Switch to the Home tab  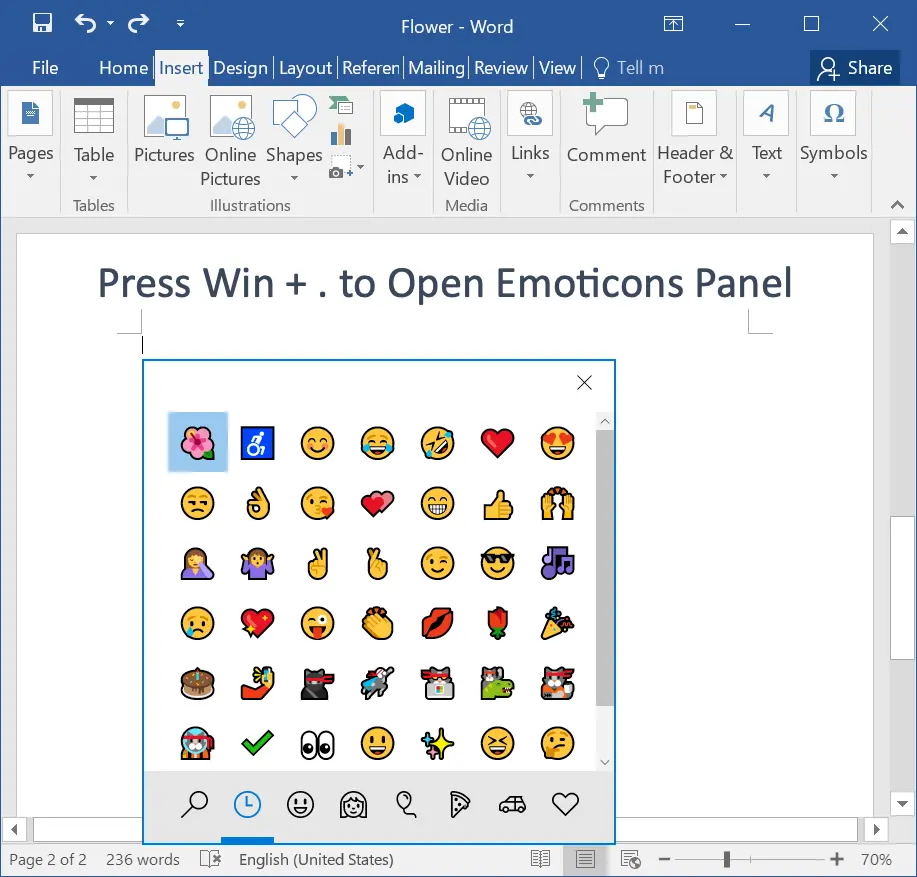[x=123, y=68]
